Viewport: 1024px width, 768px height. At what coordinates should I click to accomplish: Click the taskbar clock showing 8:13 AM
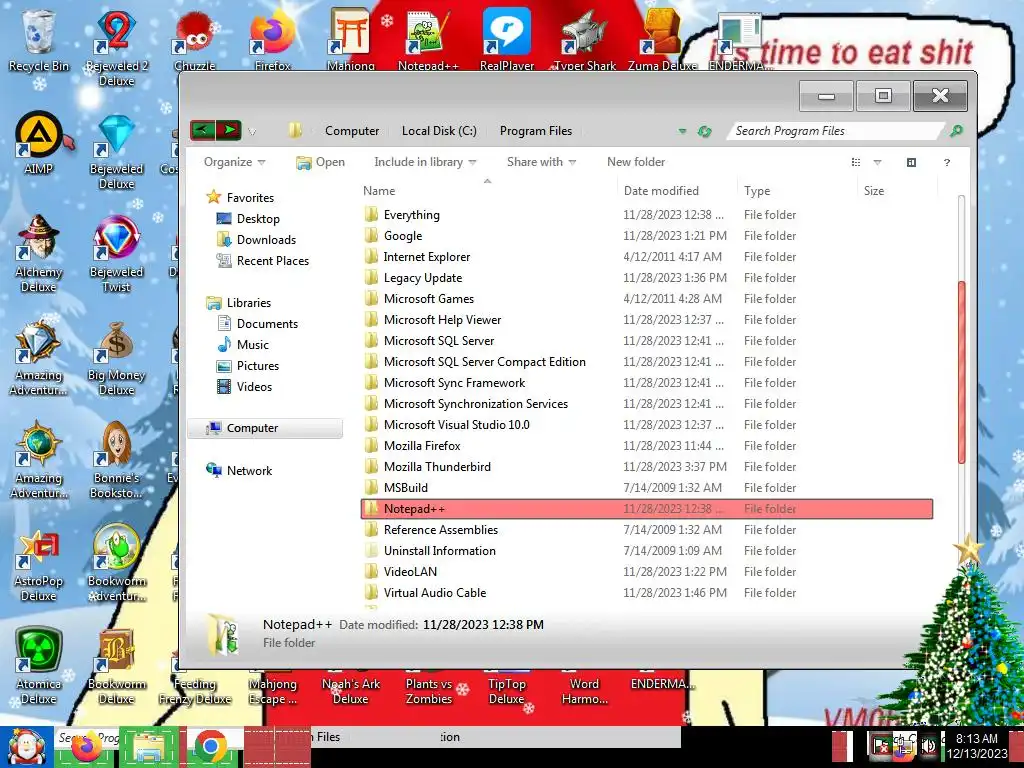pos(976,746)
